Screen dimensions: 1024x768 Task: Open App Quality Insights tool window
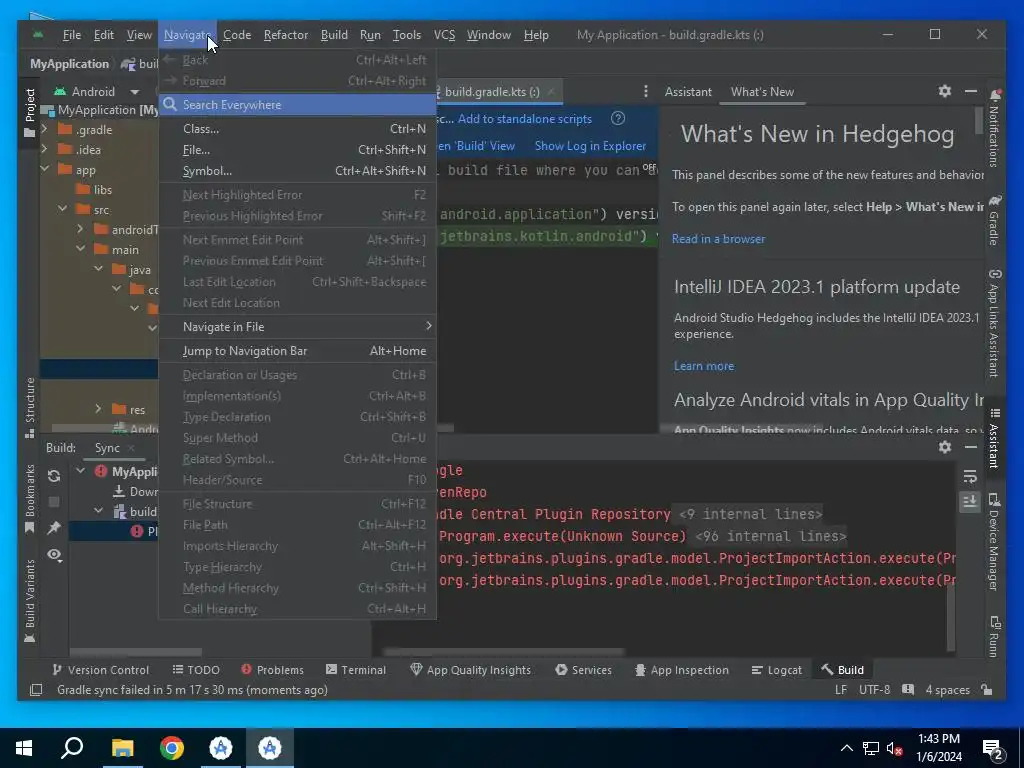470,669
